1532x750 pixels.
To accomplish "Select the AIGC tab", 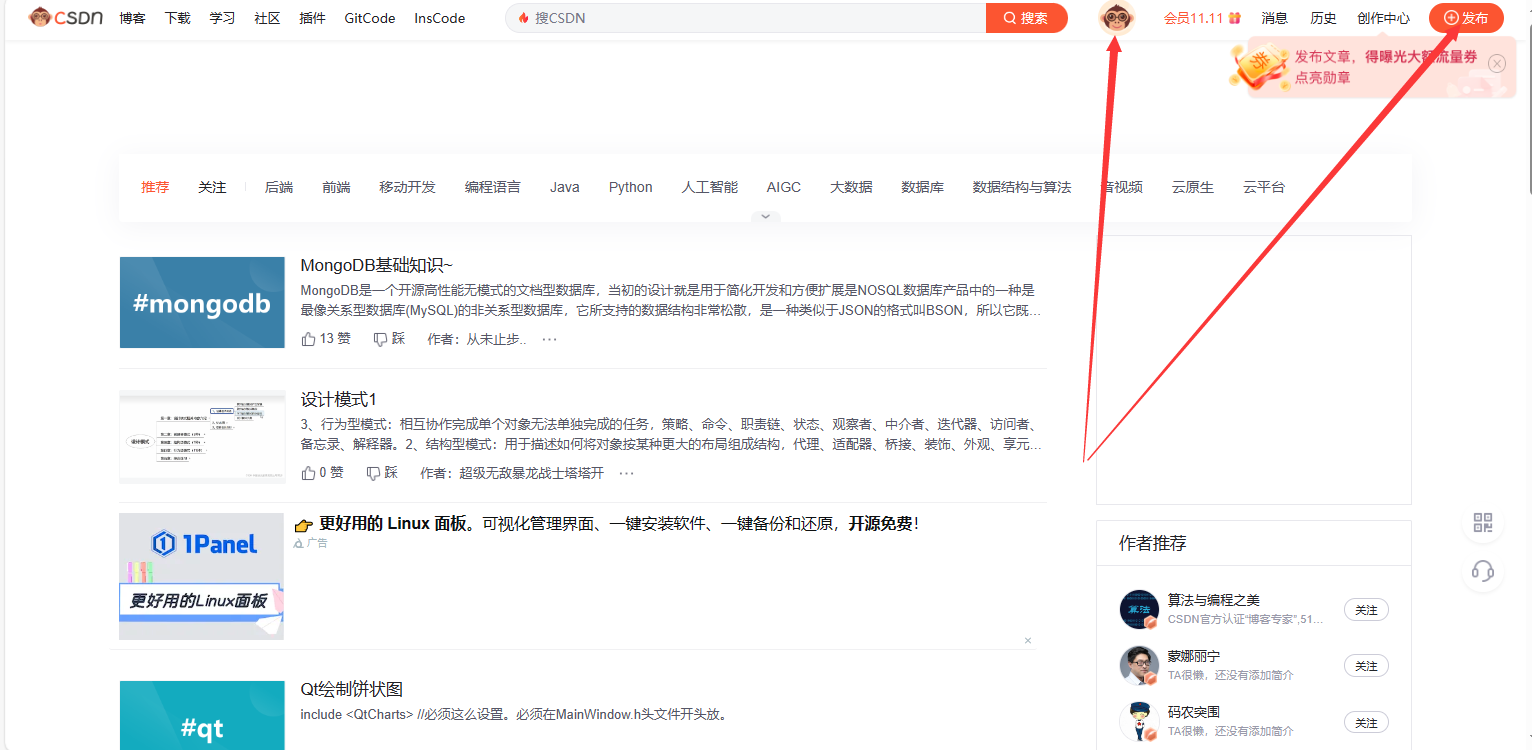I will 784,187.
